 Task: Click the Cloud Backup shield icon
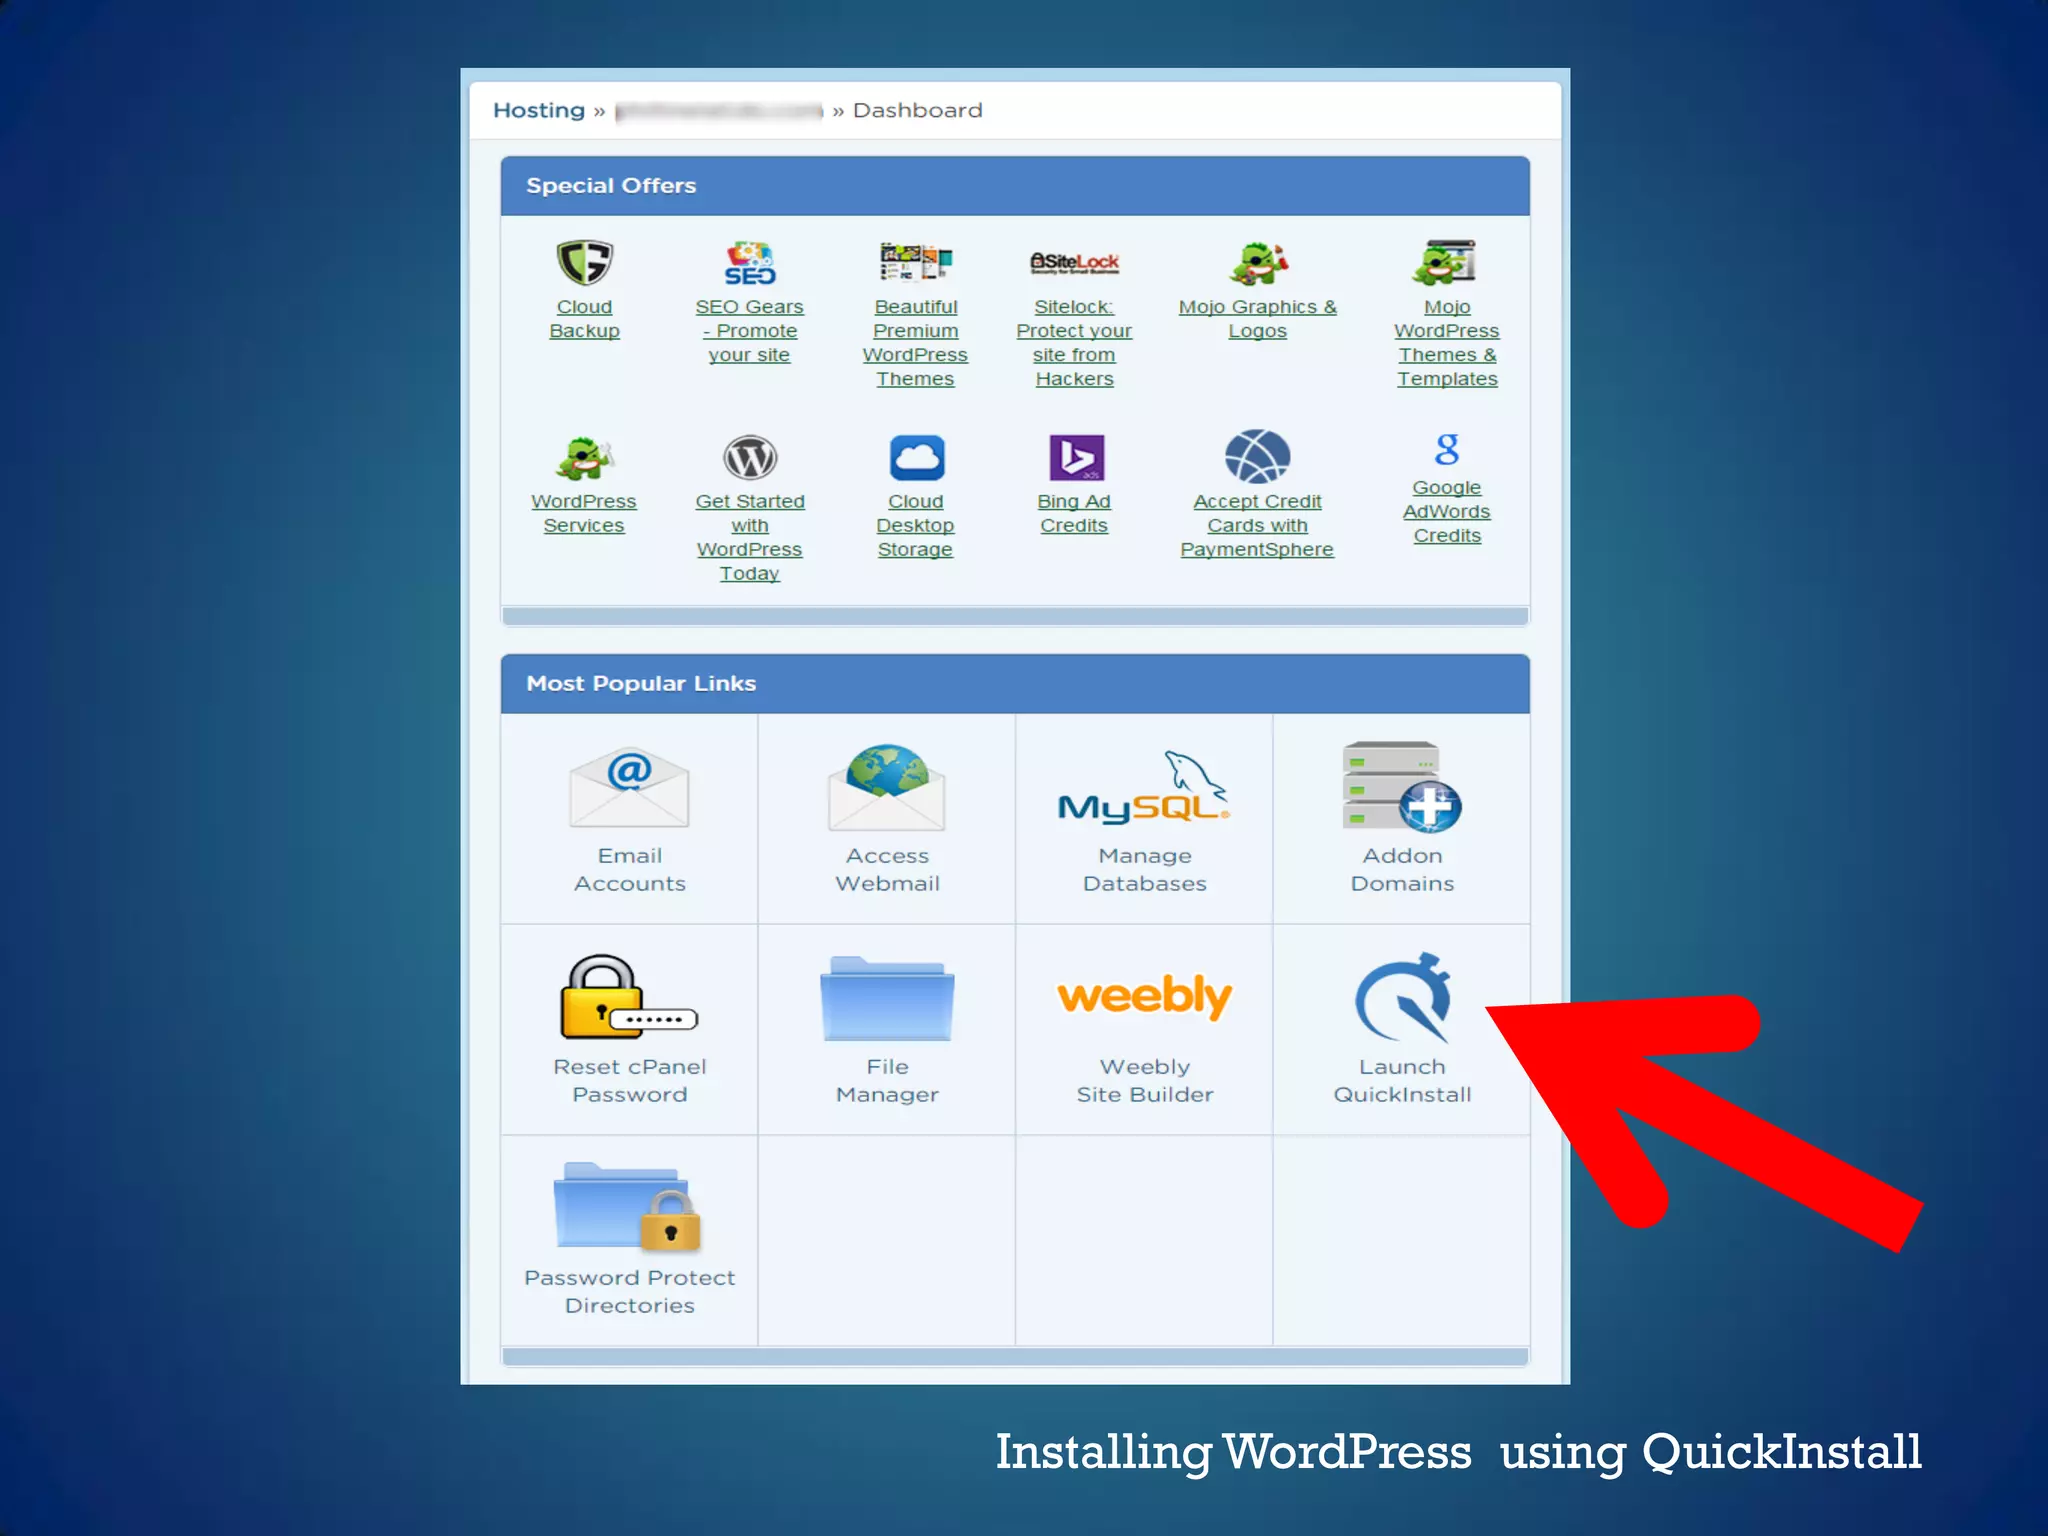click(584, 263)
